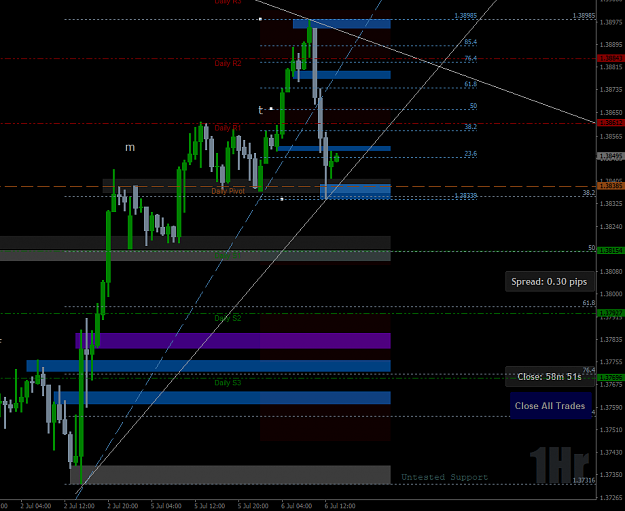
Task: Click the gray Untested Support zone rectangle
Action: click(x=230, y=475)
